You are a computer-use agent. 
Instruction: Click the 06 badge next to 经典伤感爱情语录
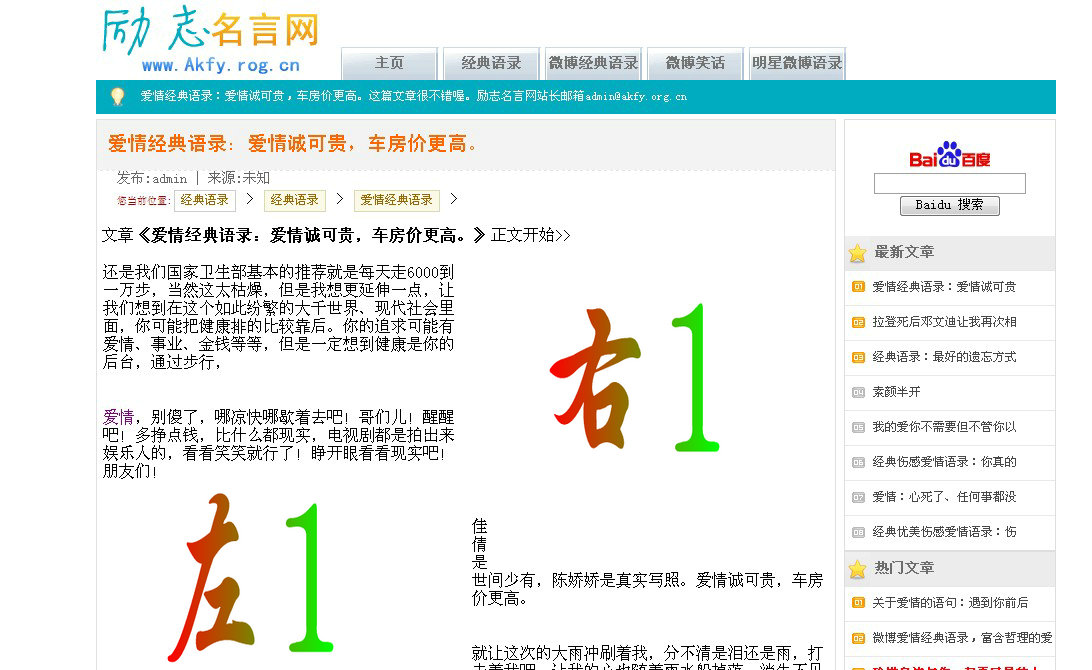858,462
